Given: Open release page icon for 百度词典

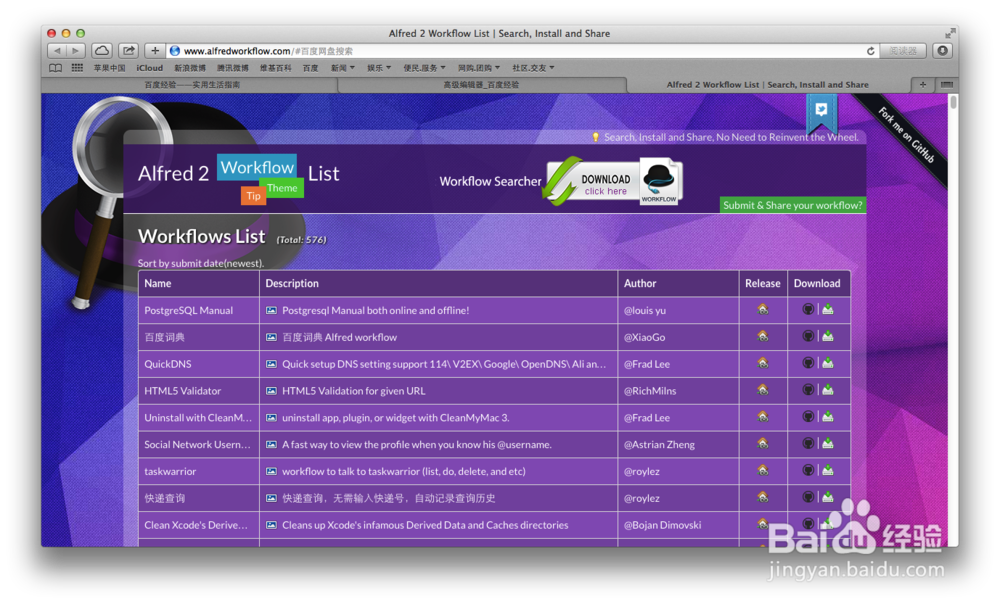Looking at the screenshot, I should pos(763,337).
